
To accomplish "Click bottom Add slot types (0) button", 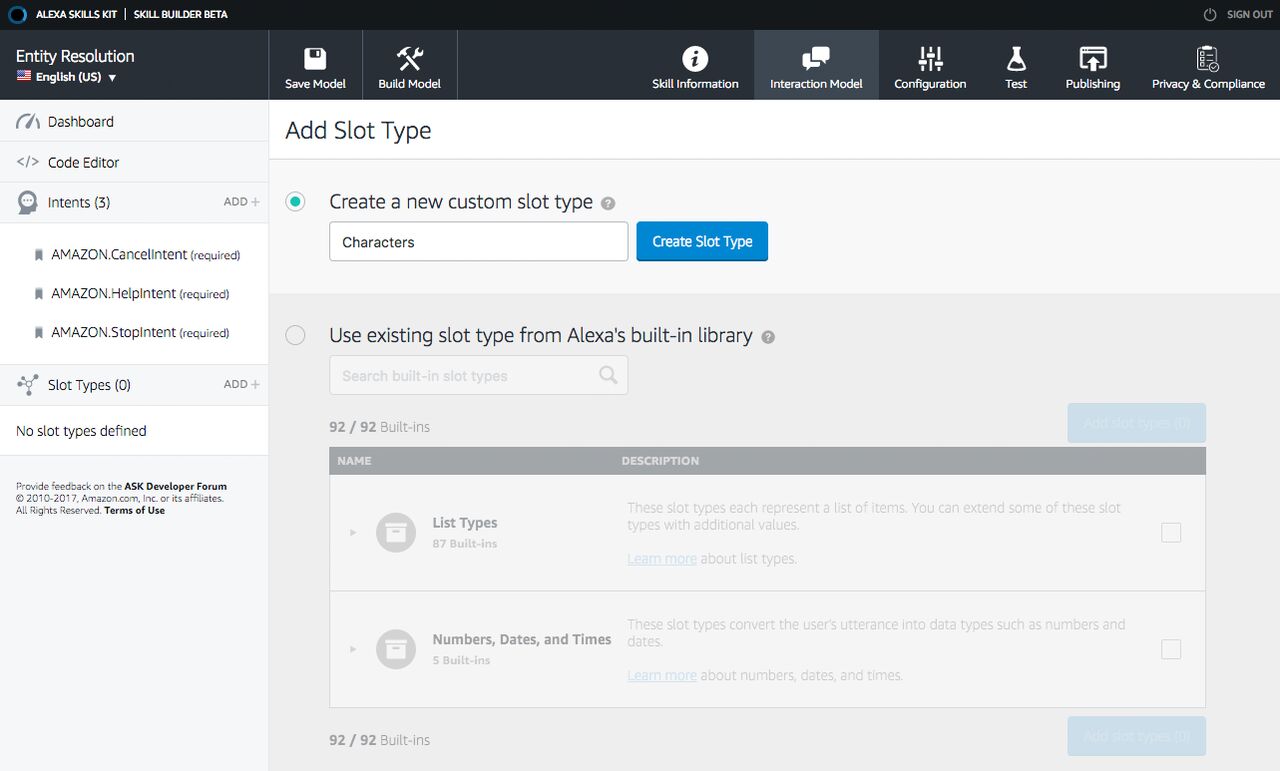I will 1137,736.
